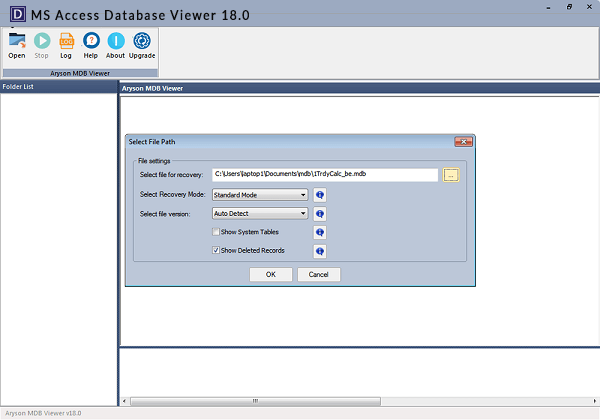Cancel the Select File Path dialog
Image resolution: width=600 pixels, height=420 pixels.
318,274
